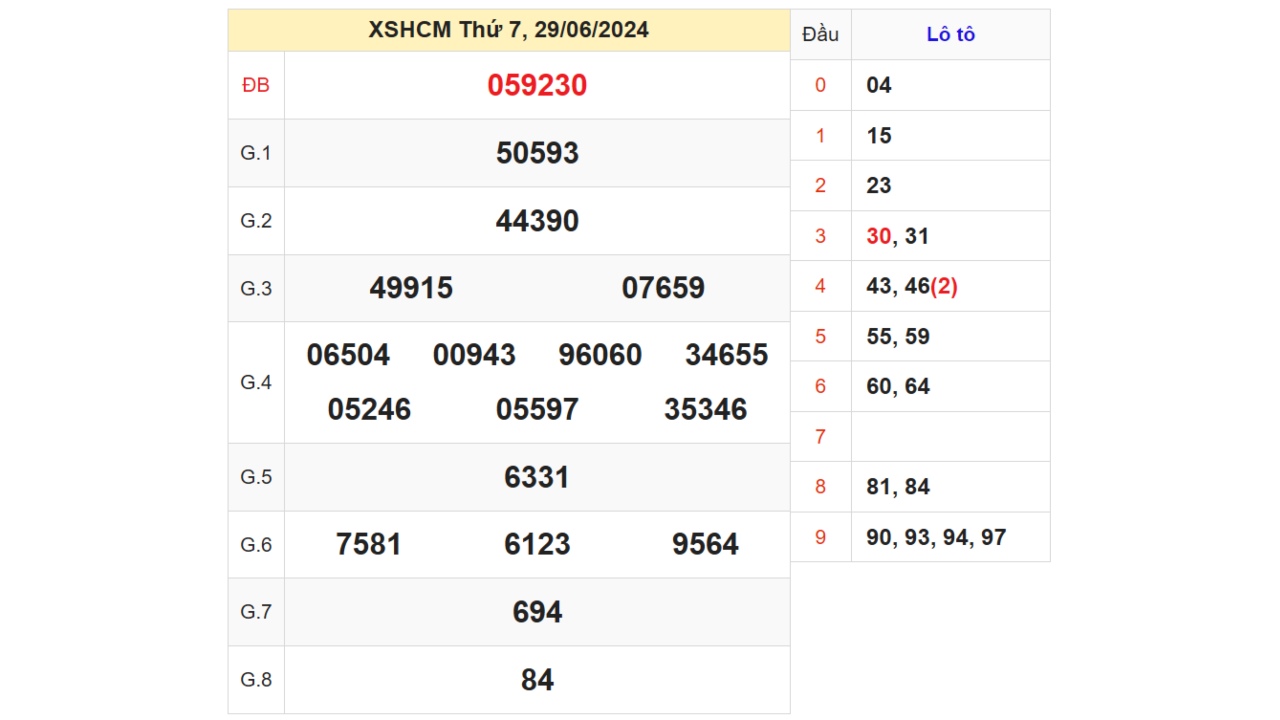This screenshot has height=720, width=1280.
Task: Select sixth prize number 7581
Action: click(x=369, y=544)
